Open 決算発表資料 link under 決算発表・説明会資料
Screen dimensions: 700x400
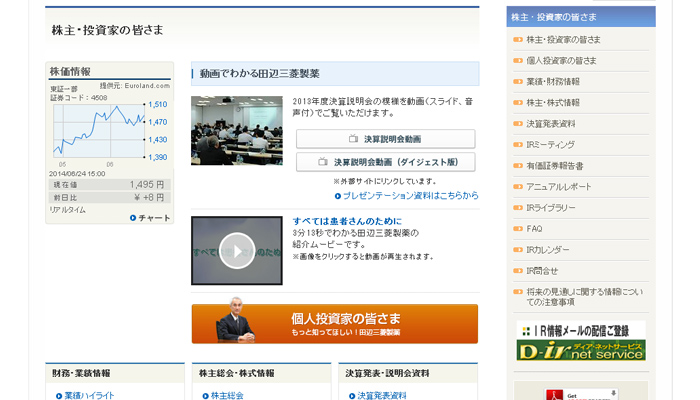click(x=382, y=396)
